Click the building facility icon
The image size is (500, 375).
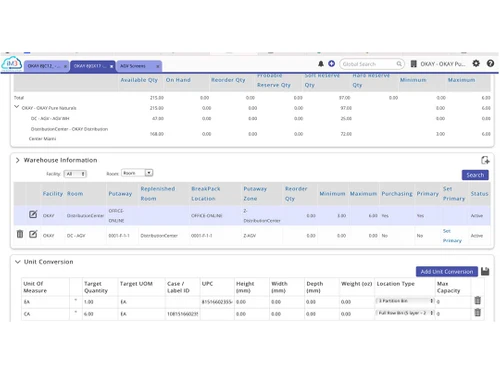pos(413,64)
